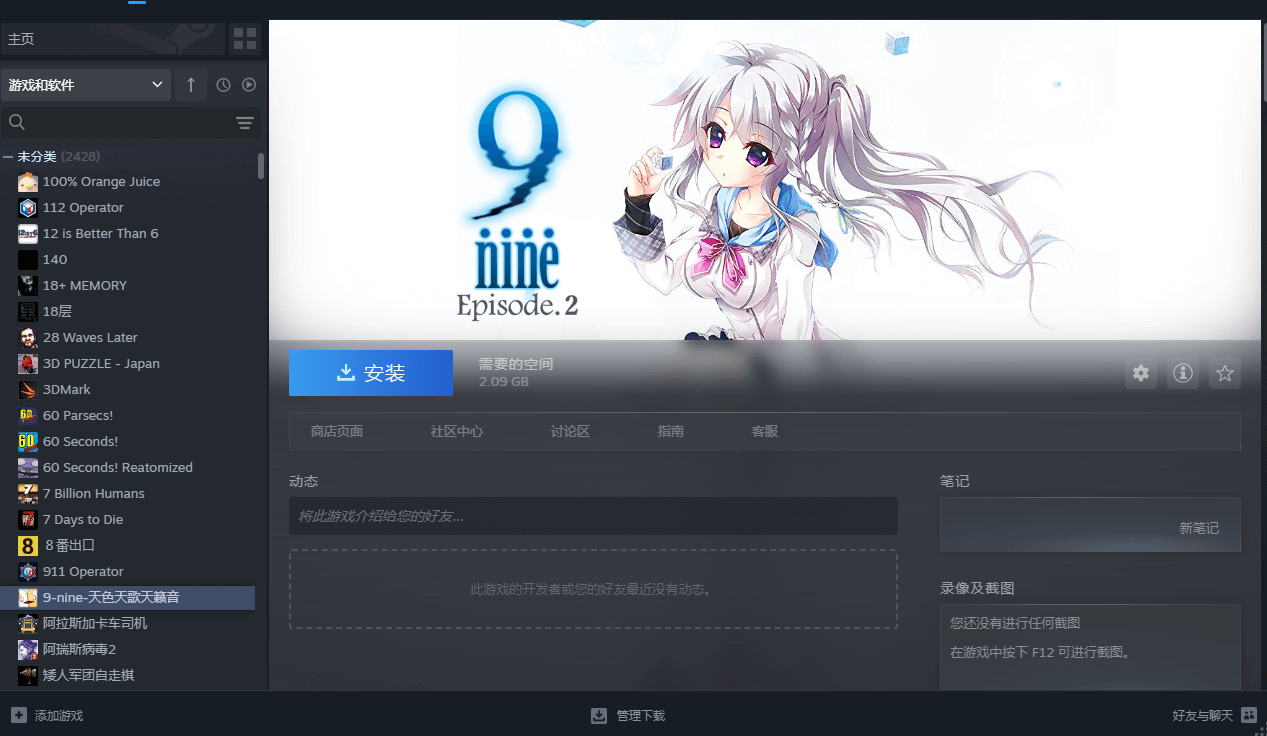Viewport: 1267px width, 736px height.
Task: Select 28 Waves Later game icon
Action: [28, 338]
